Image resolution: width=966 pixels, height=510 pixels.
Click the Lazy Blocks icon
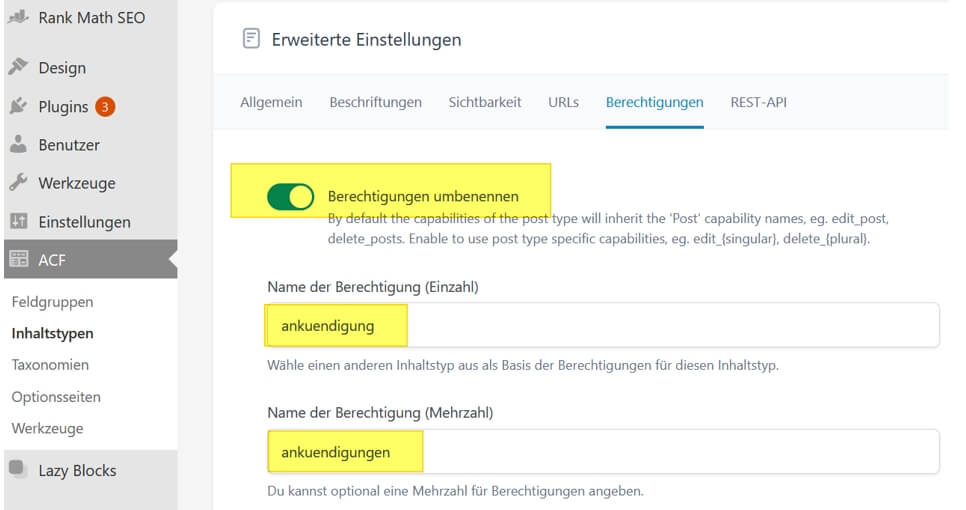(x=17, y=470)
